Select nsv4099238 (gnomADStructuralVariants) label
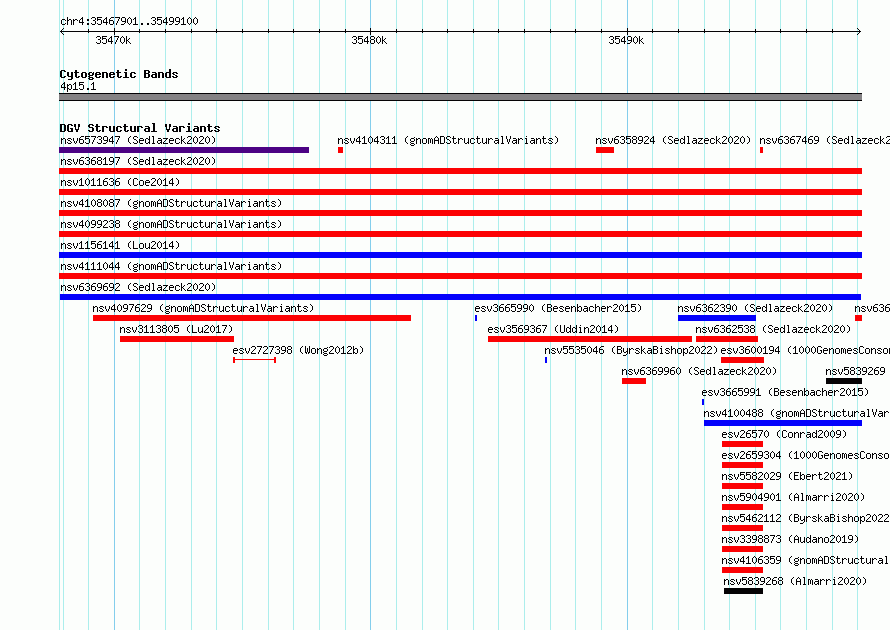 tap(171, 224)
